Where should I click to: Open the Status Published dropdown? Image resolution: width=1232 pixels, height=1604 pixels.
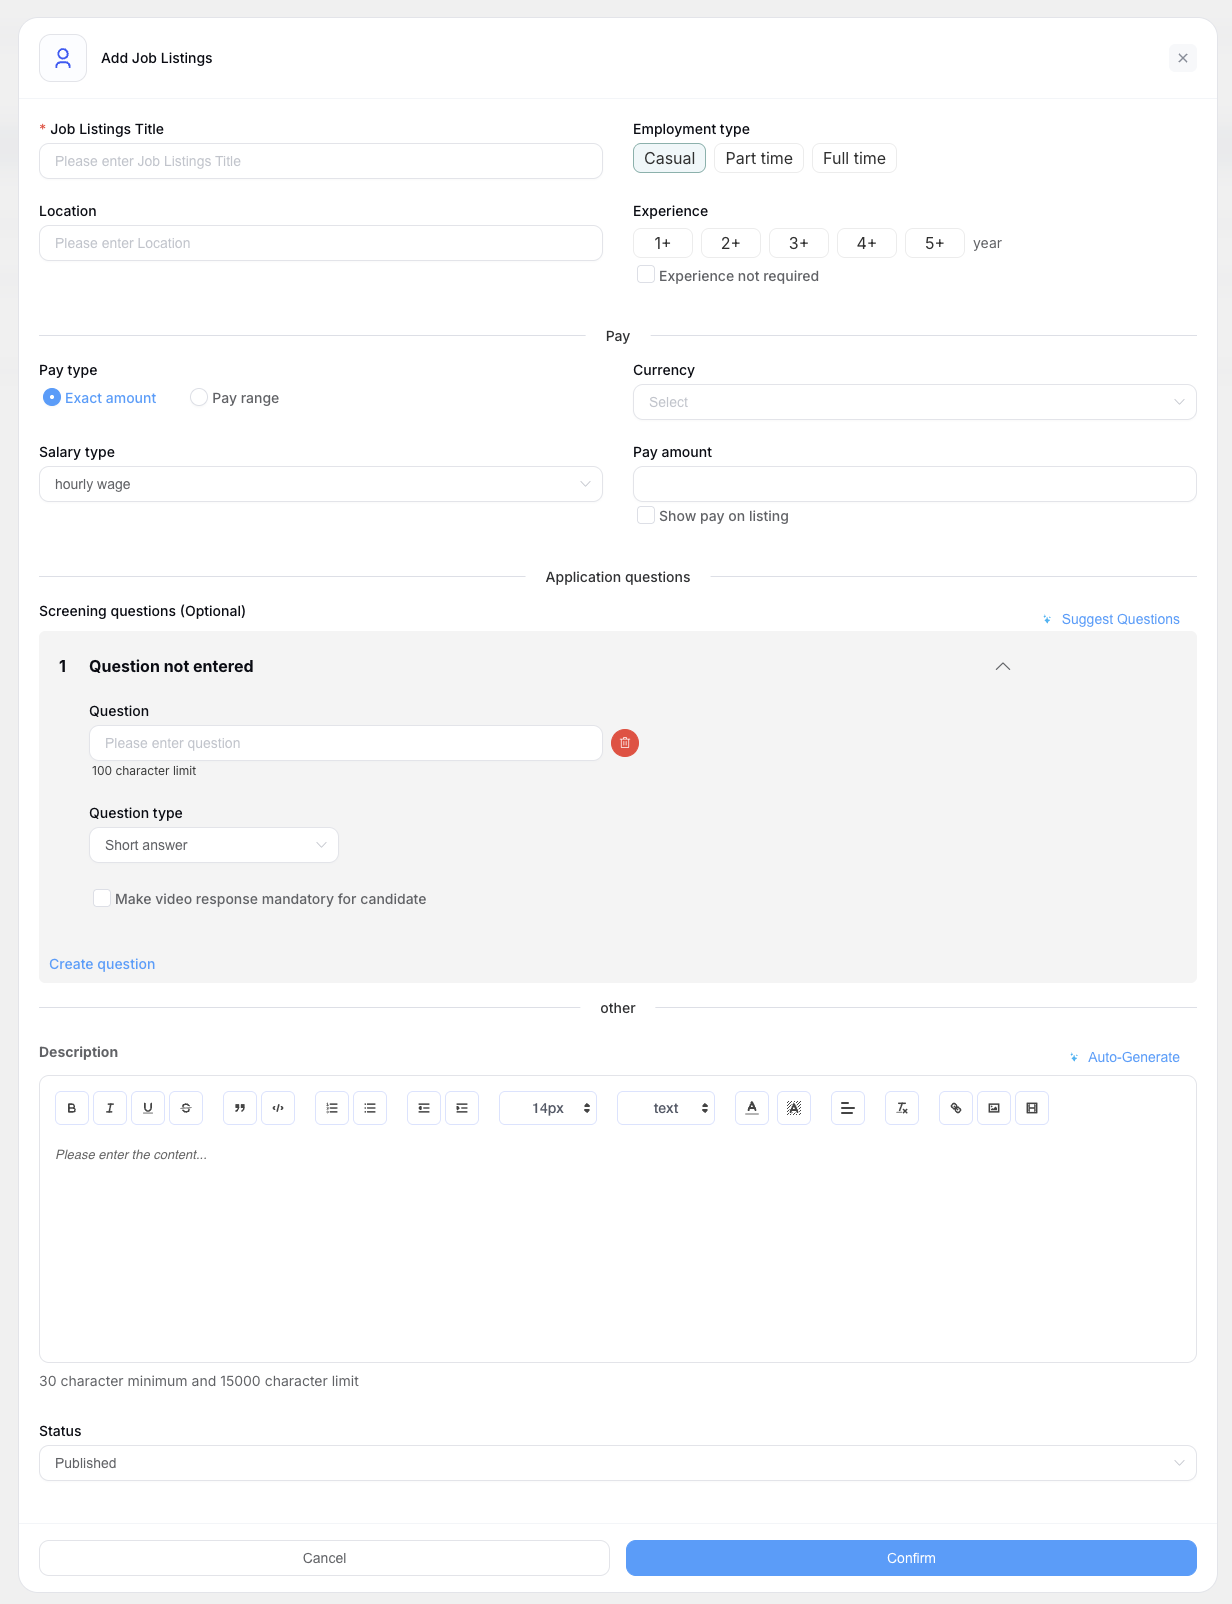click(x=618, y=1463)
